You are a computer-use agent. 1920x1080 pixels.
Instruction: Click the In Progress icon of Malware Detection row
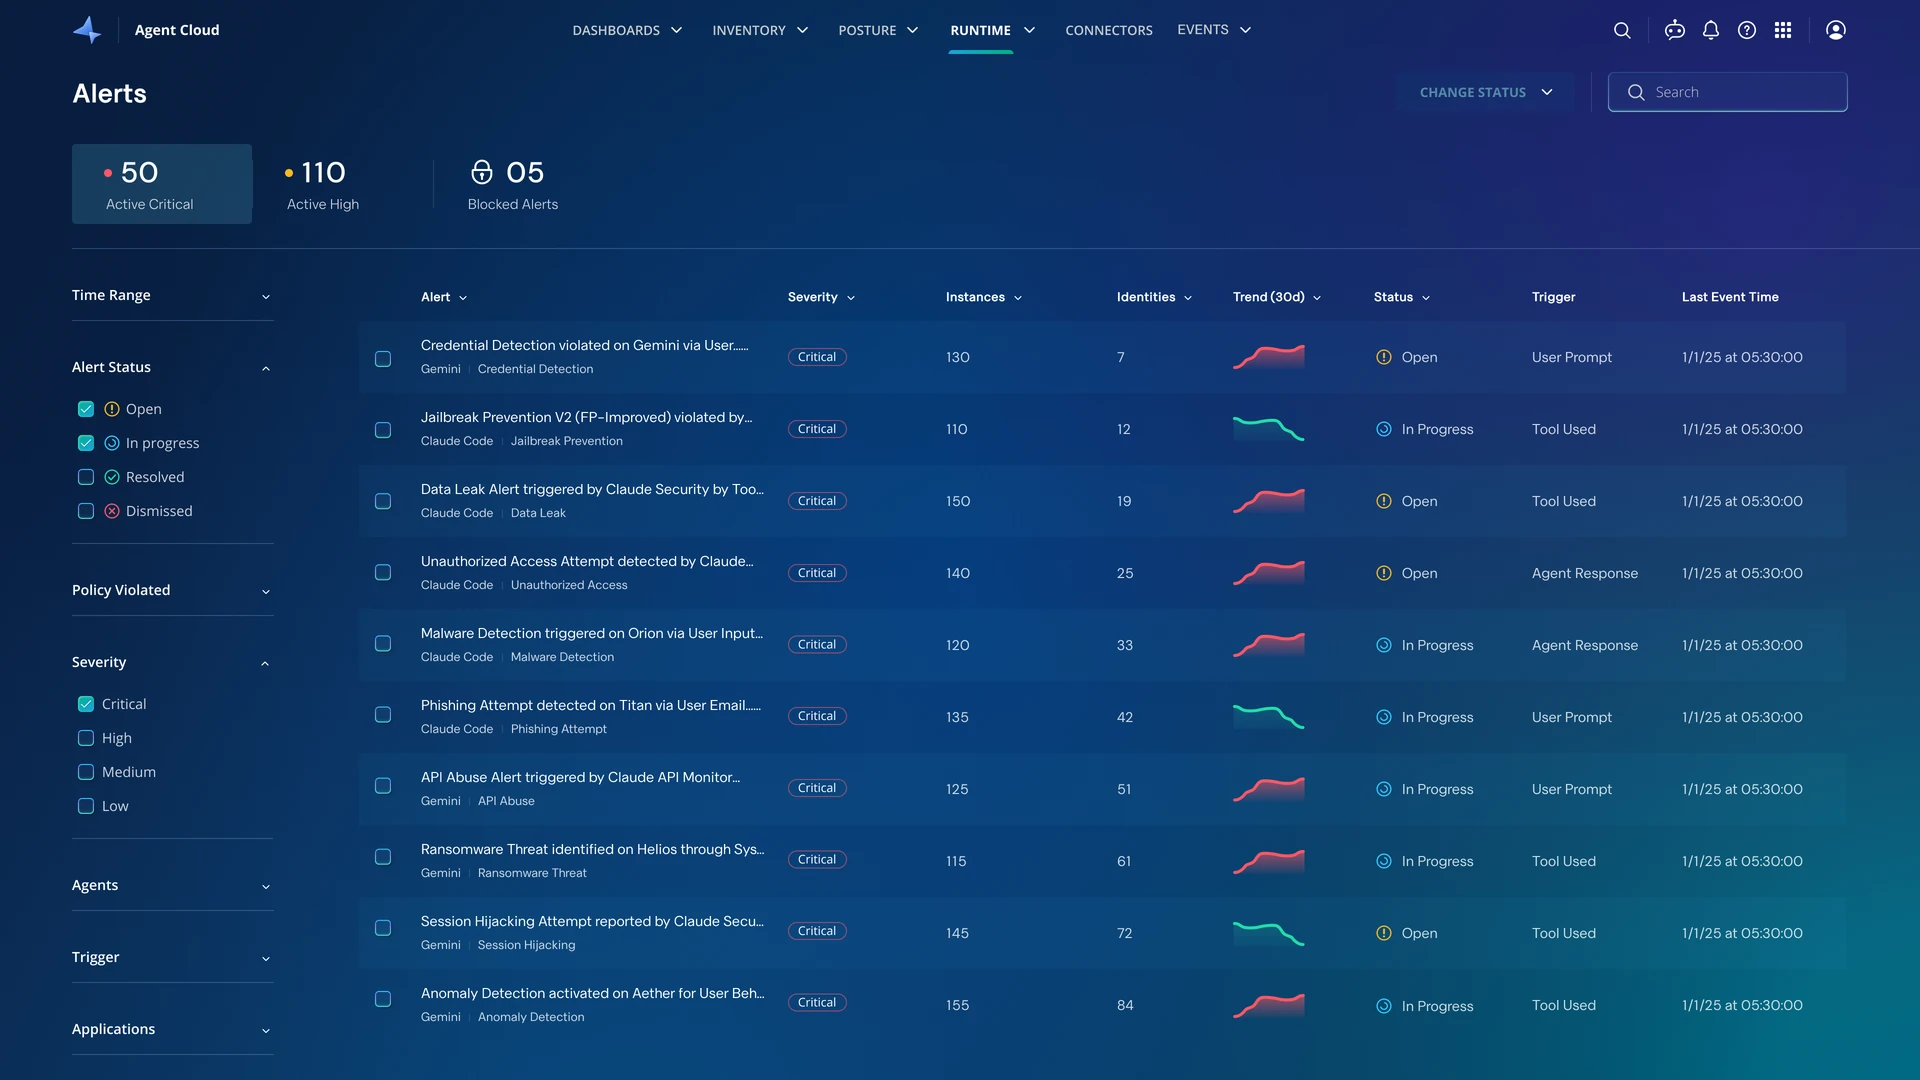pyautogui.click(x=1384, y=645)
